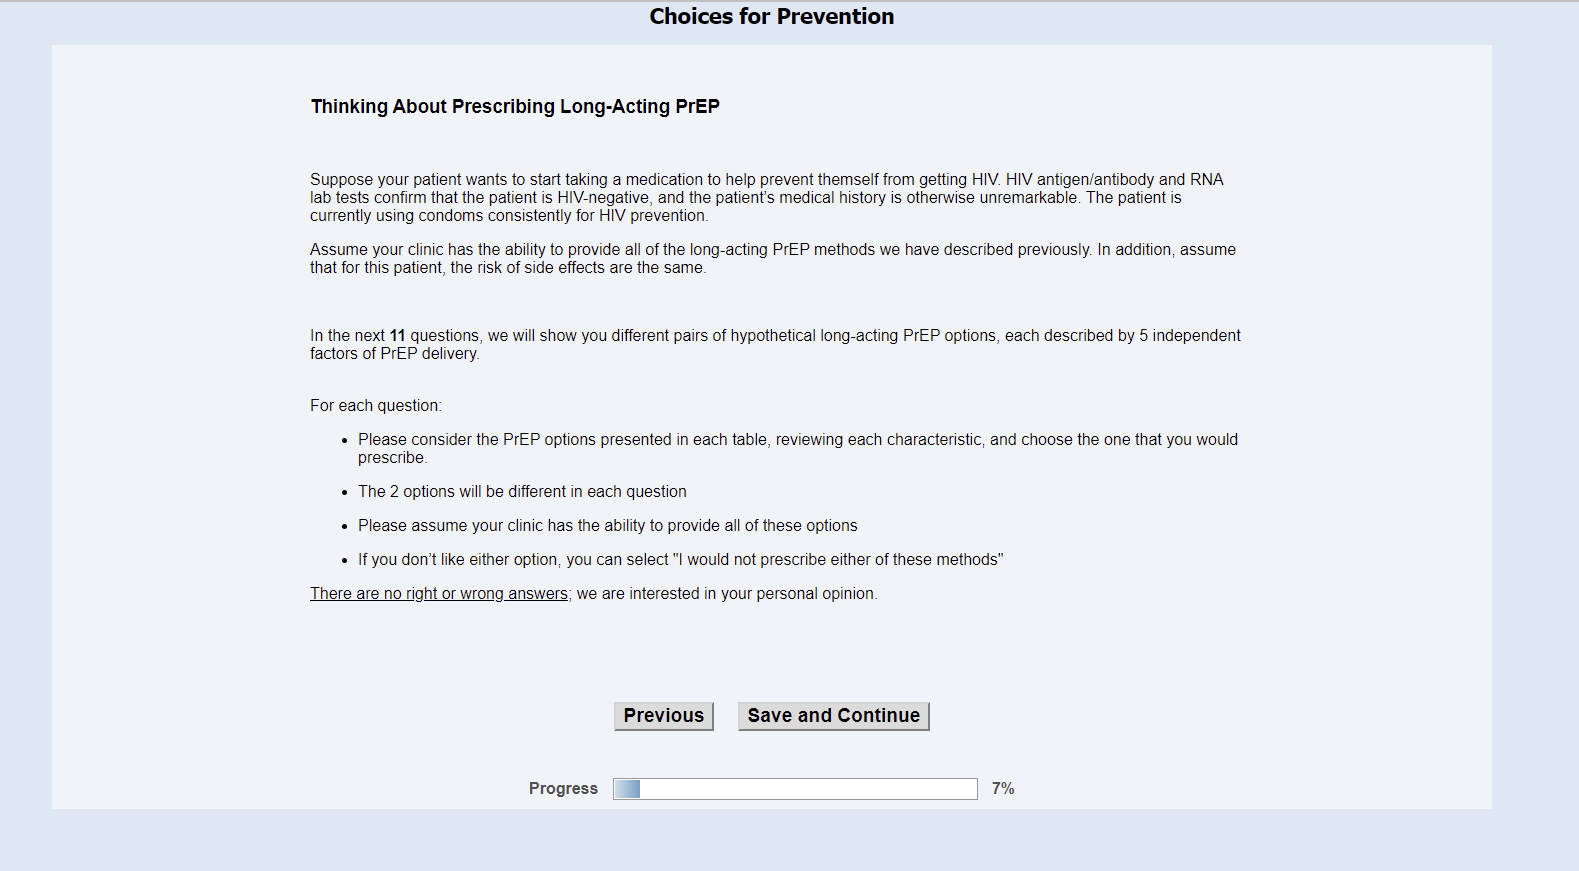Screen dimensions: 1579x871
Task: Click the bullet about clinic ability to provide options
Action: pyautogui.click(x=607, y=526)
